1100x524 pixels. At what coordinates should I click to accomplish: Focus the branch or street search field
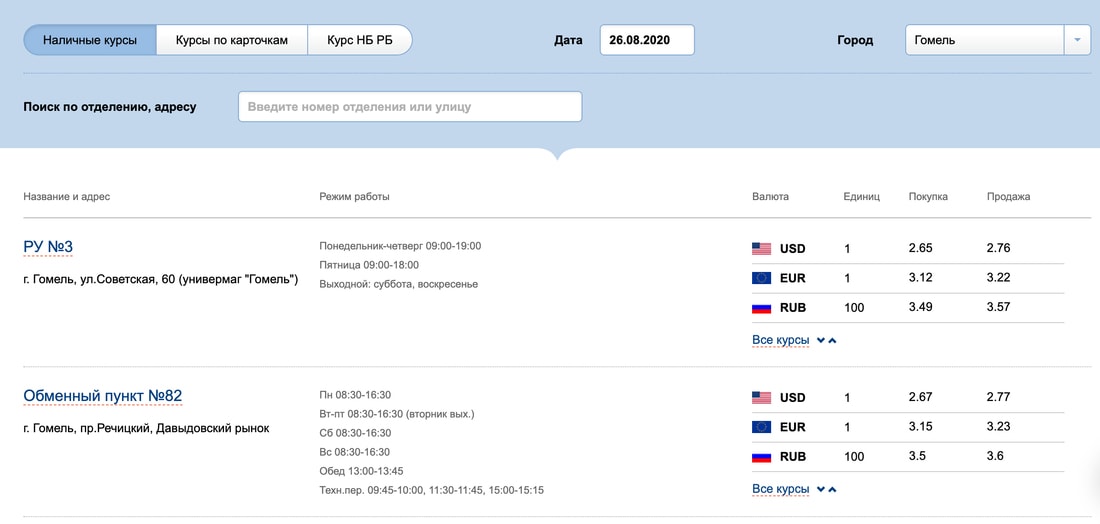[409, 107]
